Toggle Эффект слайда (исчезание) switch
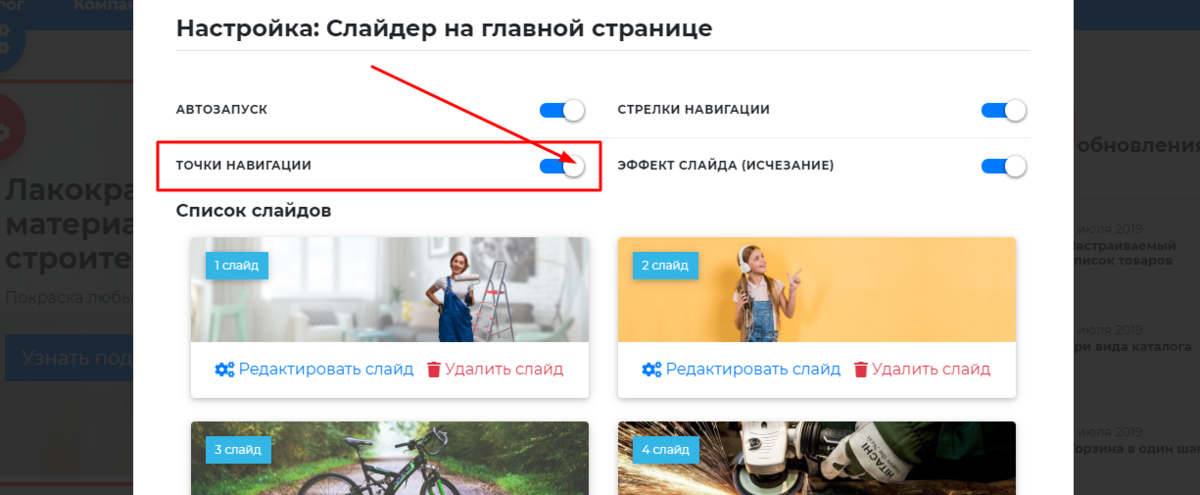This screenshot has height=495, width=1200. (1004, 166)
